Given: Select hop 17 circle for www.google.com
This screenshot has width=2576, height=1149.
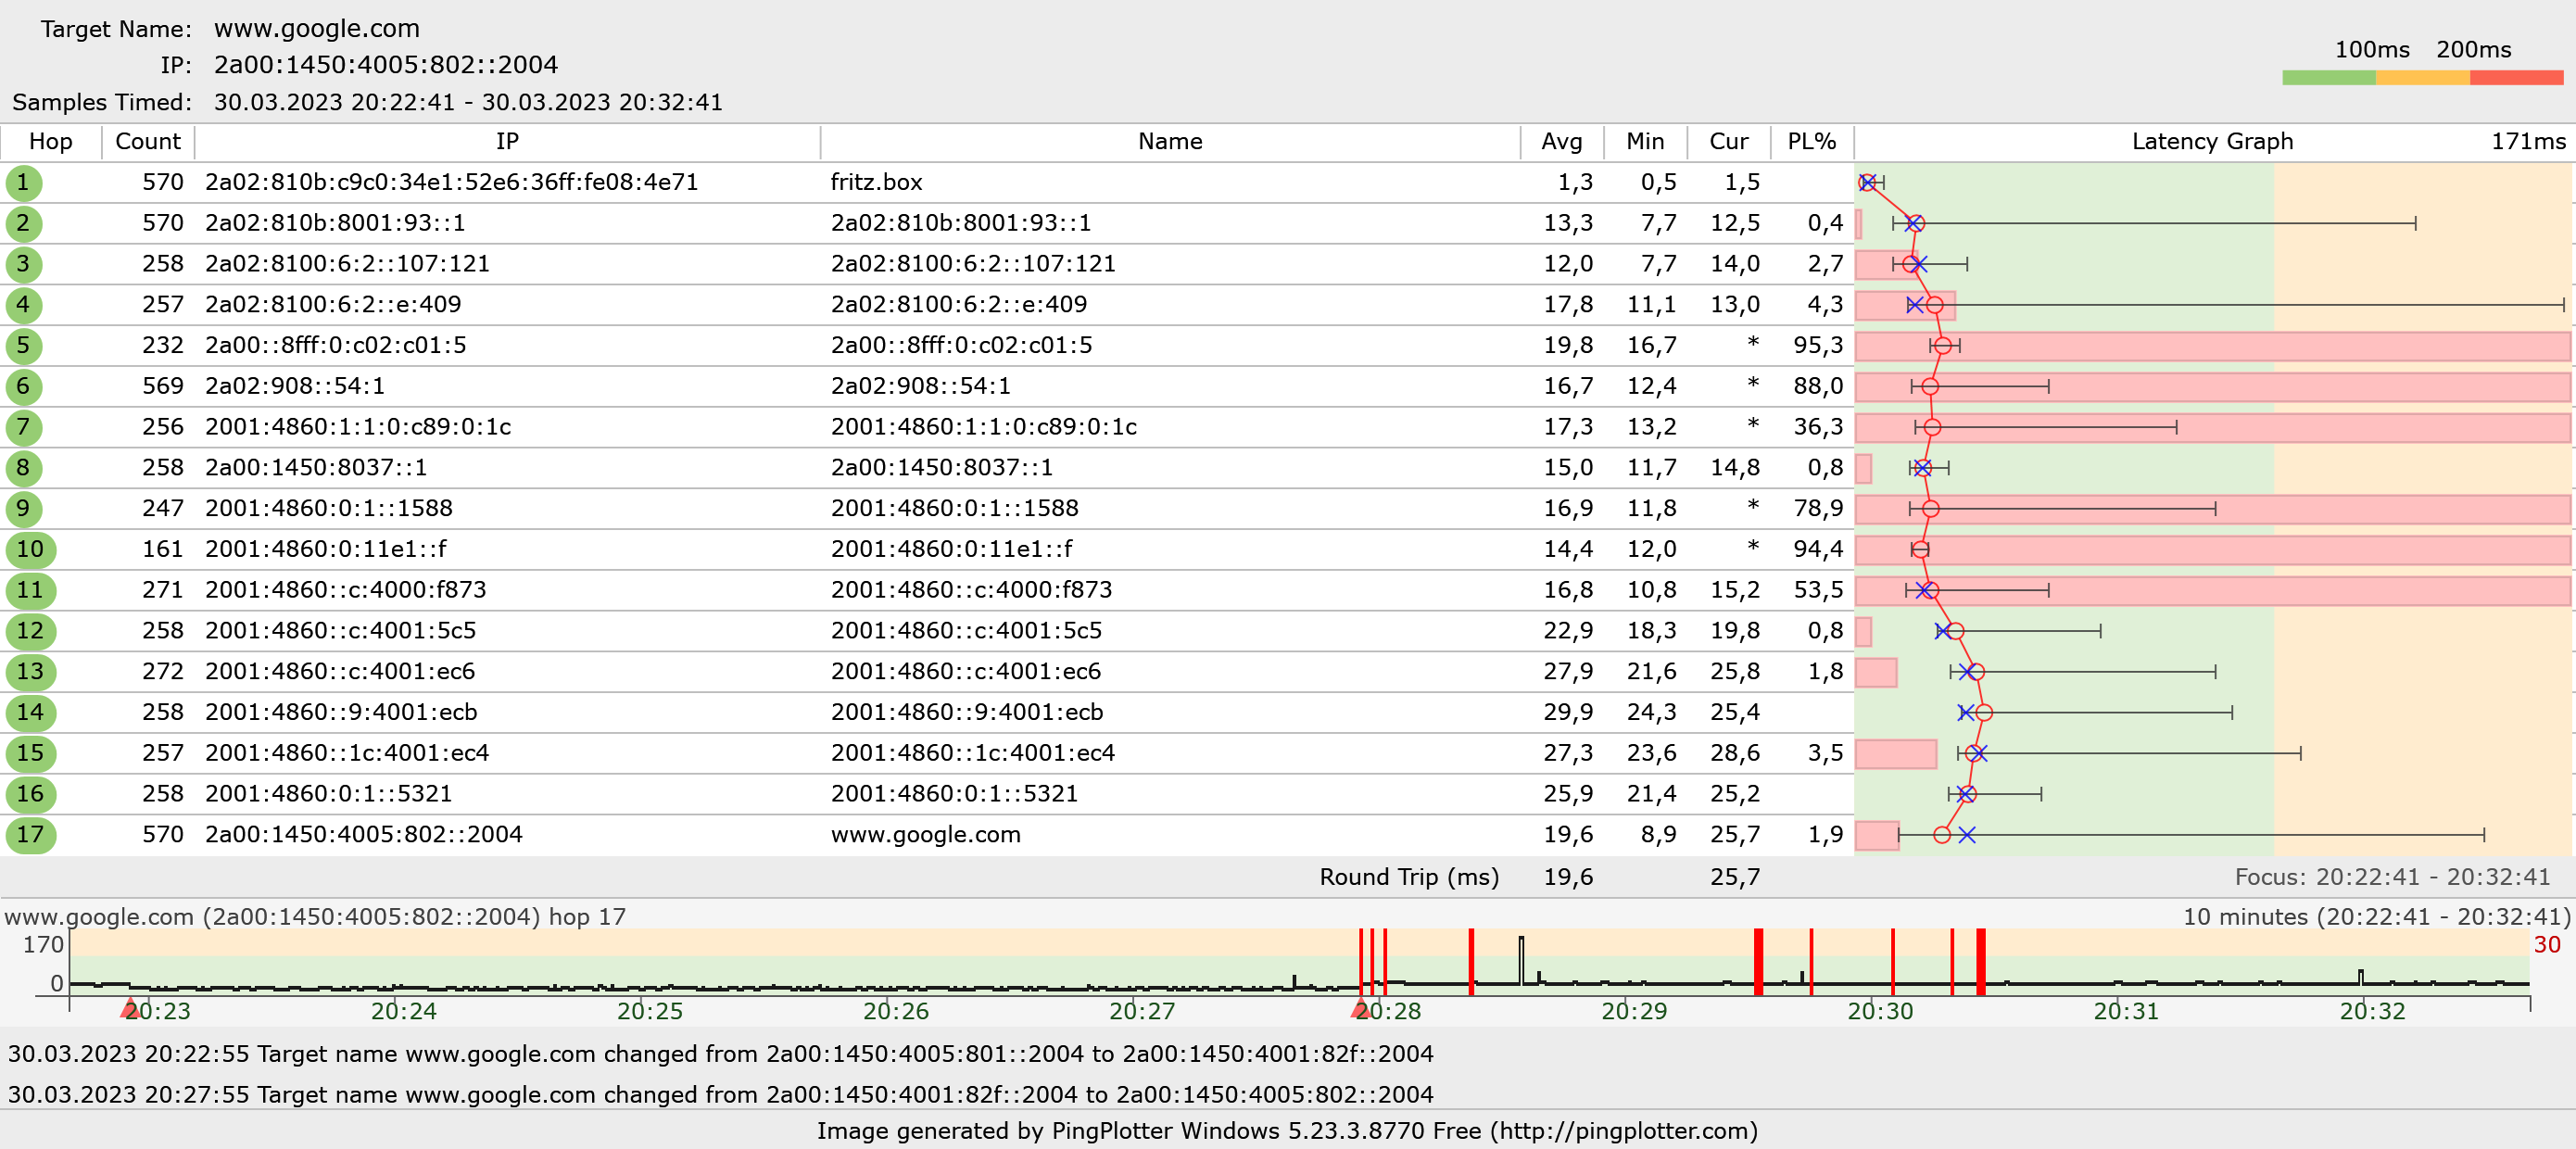Looking at the screenshot, I should coord(30,835).
